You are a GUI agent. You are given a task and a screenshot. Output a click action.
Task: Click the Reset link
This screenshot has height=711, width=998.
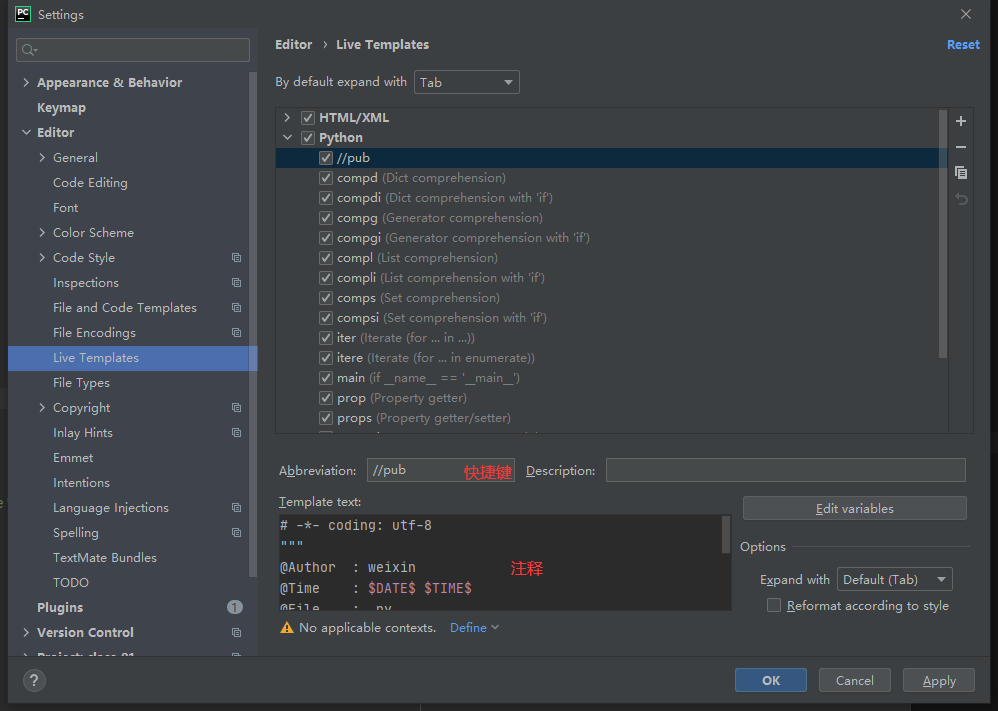[x=963, y=44]
